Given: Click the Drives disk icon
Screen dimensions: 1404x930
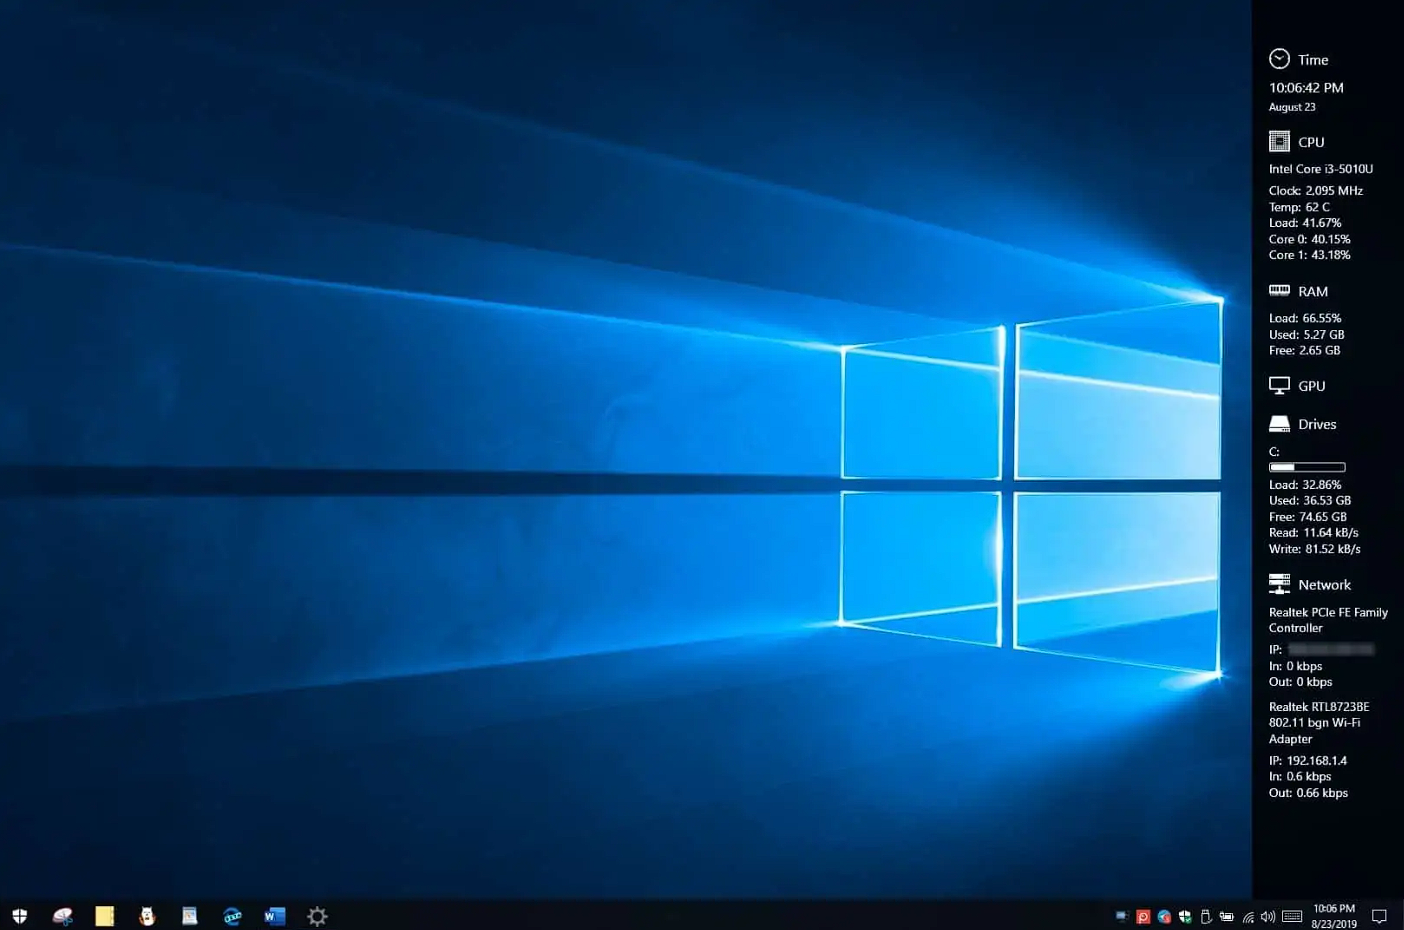Looking at the screenshot, I should [x=1279, y=424].
